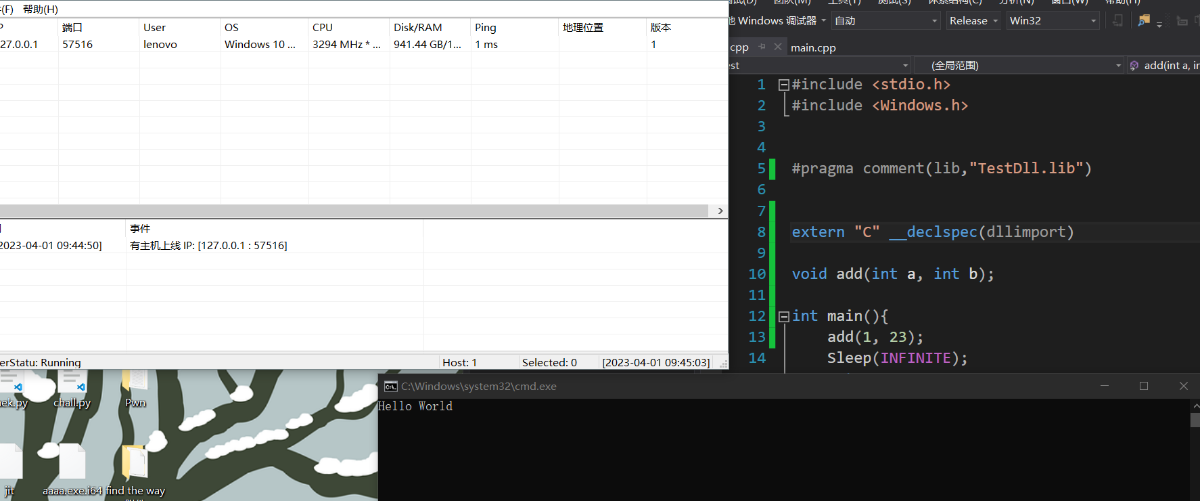Click the cmd.exe window title icon

coord(391,386)
